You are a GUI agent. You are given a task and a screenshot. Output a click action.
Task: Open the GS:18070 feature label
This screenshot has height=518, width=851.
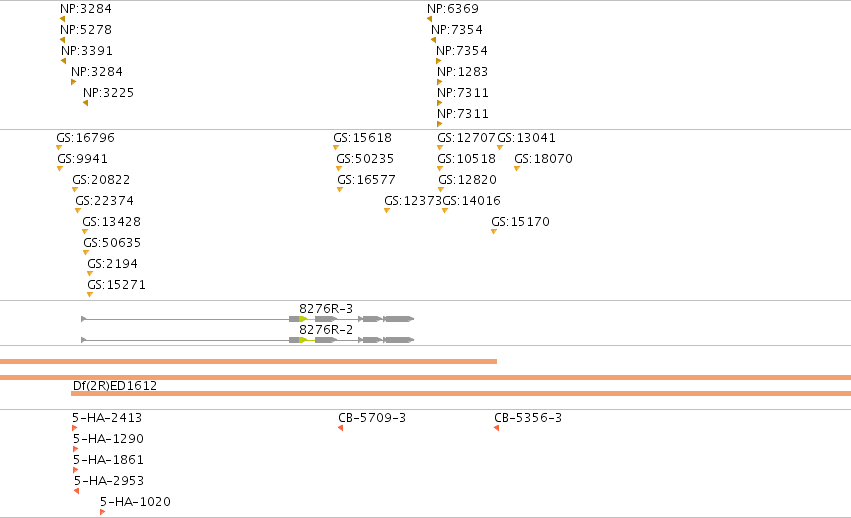tap(543, 159)
